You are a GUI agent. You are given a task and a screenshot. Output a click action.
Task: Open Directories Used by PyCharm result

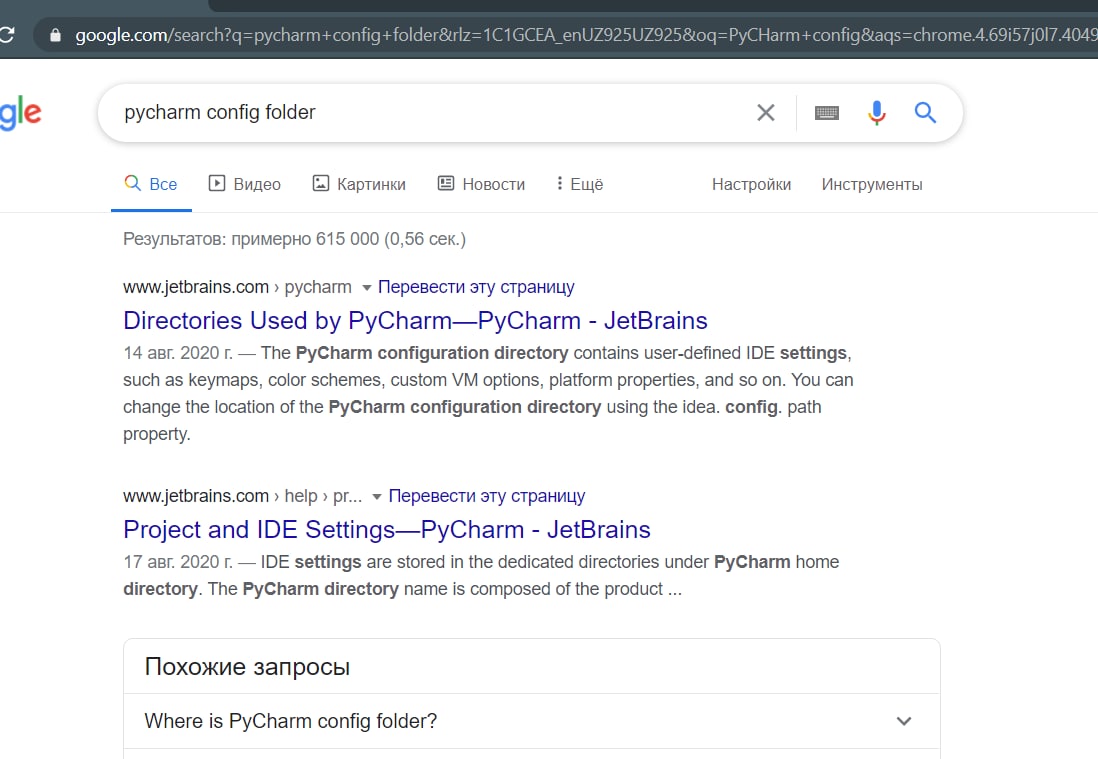pos(415,321)
